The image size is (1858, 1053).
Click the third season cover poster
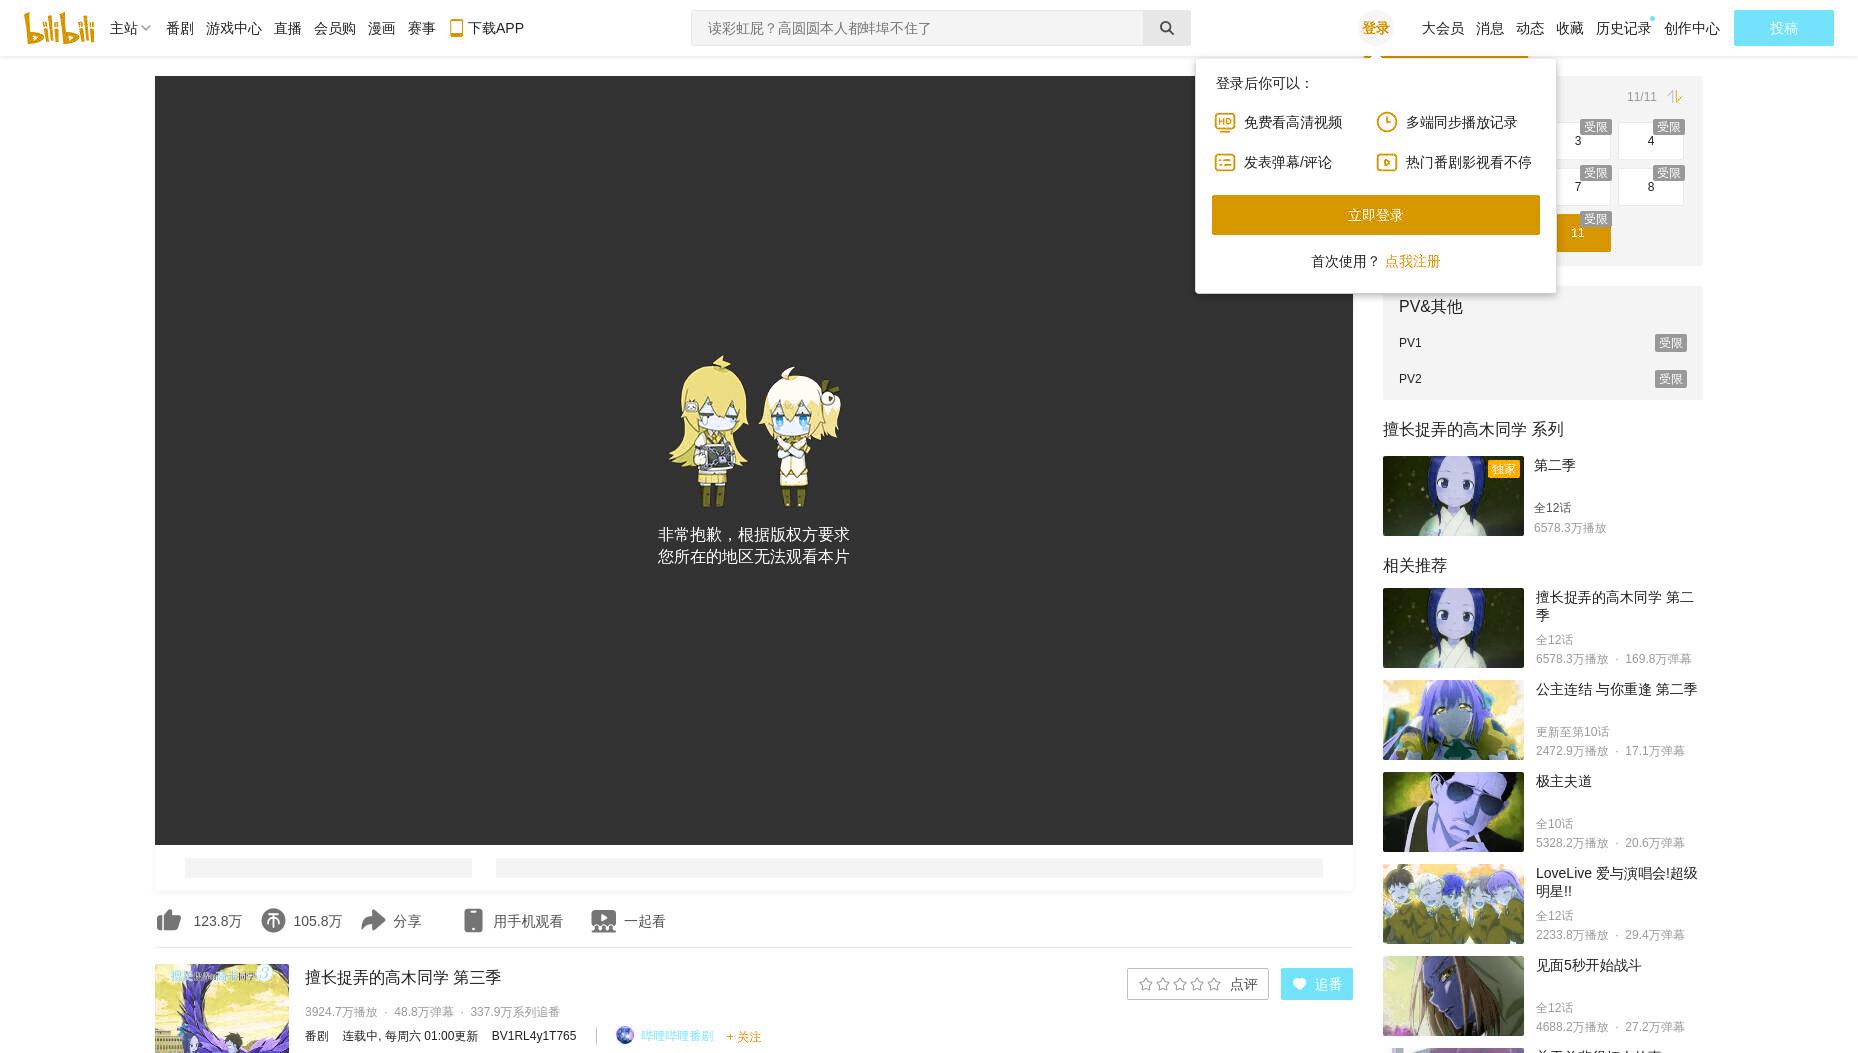tap(222, 1008)
